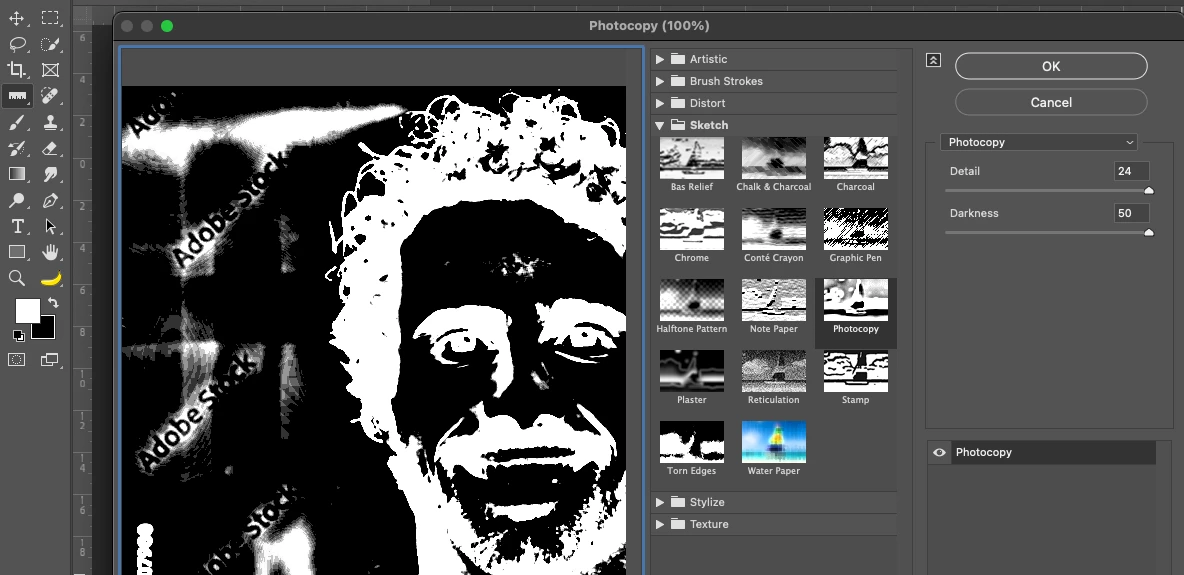
Task: Swap foreground and background colors
Action: click(x=53, y=303)
